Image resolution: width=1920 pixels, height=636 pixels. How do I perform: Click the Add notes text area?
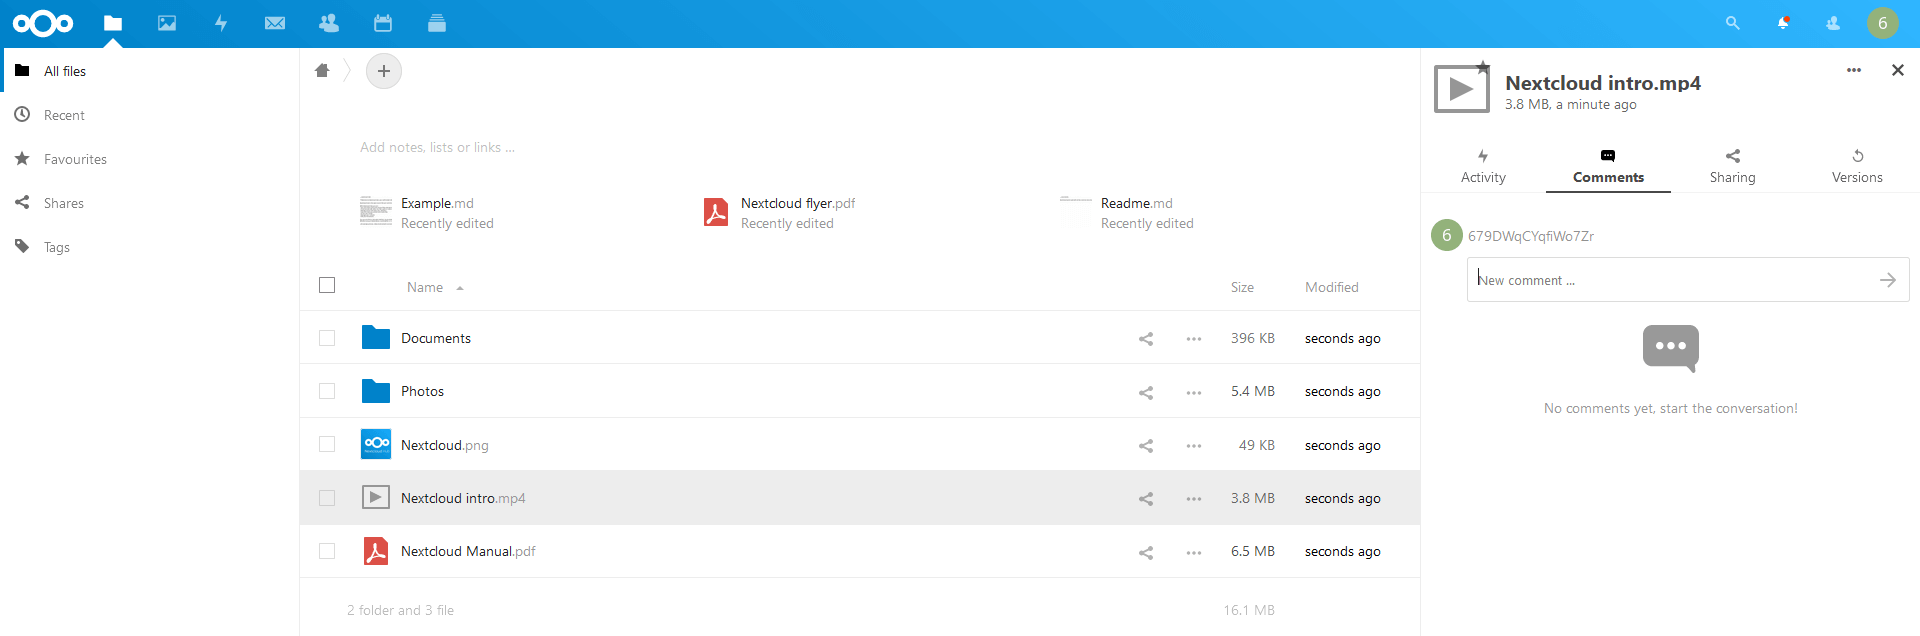click(x=437, y=147)
